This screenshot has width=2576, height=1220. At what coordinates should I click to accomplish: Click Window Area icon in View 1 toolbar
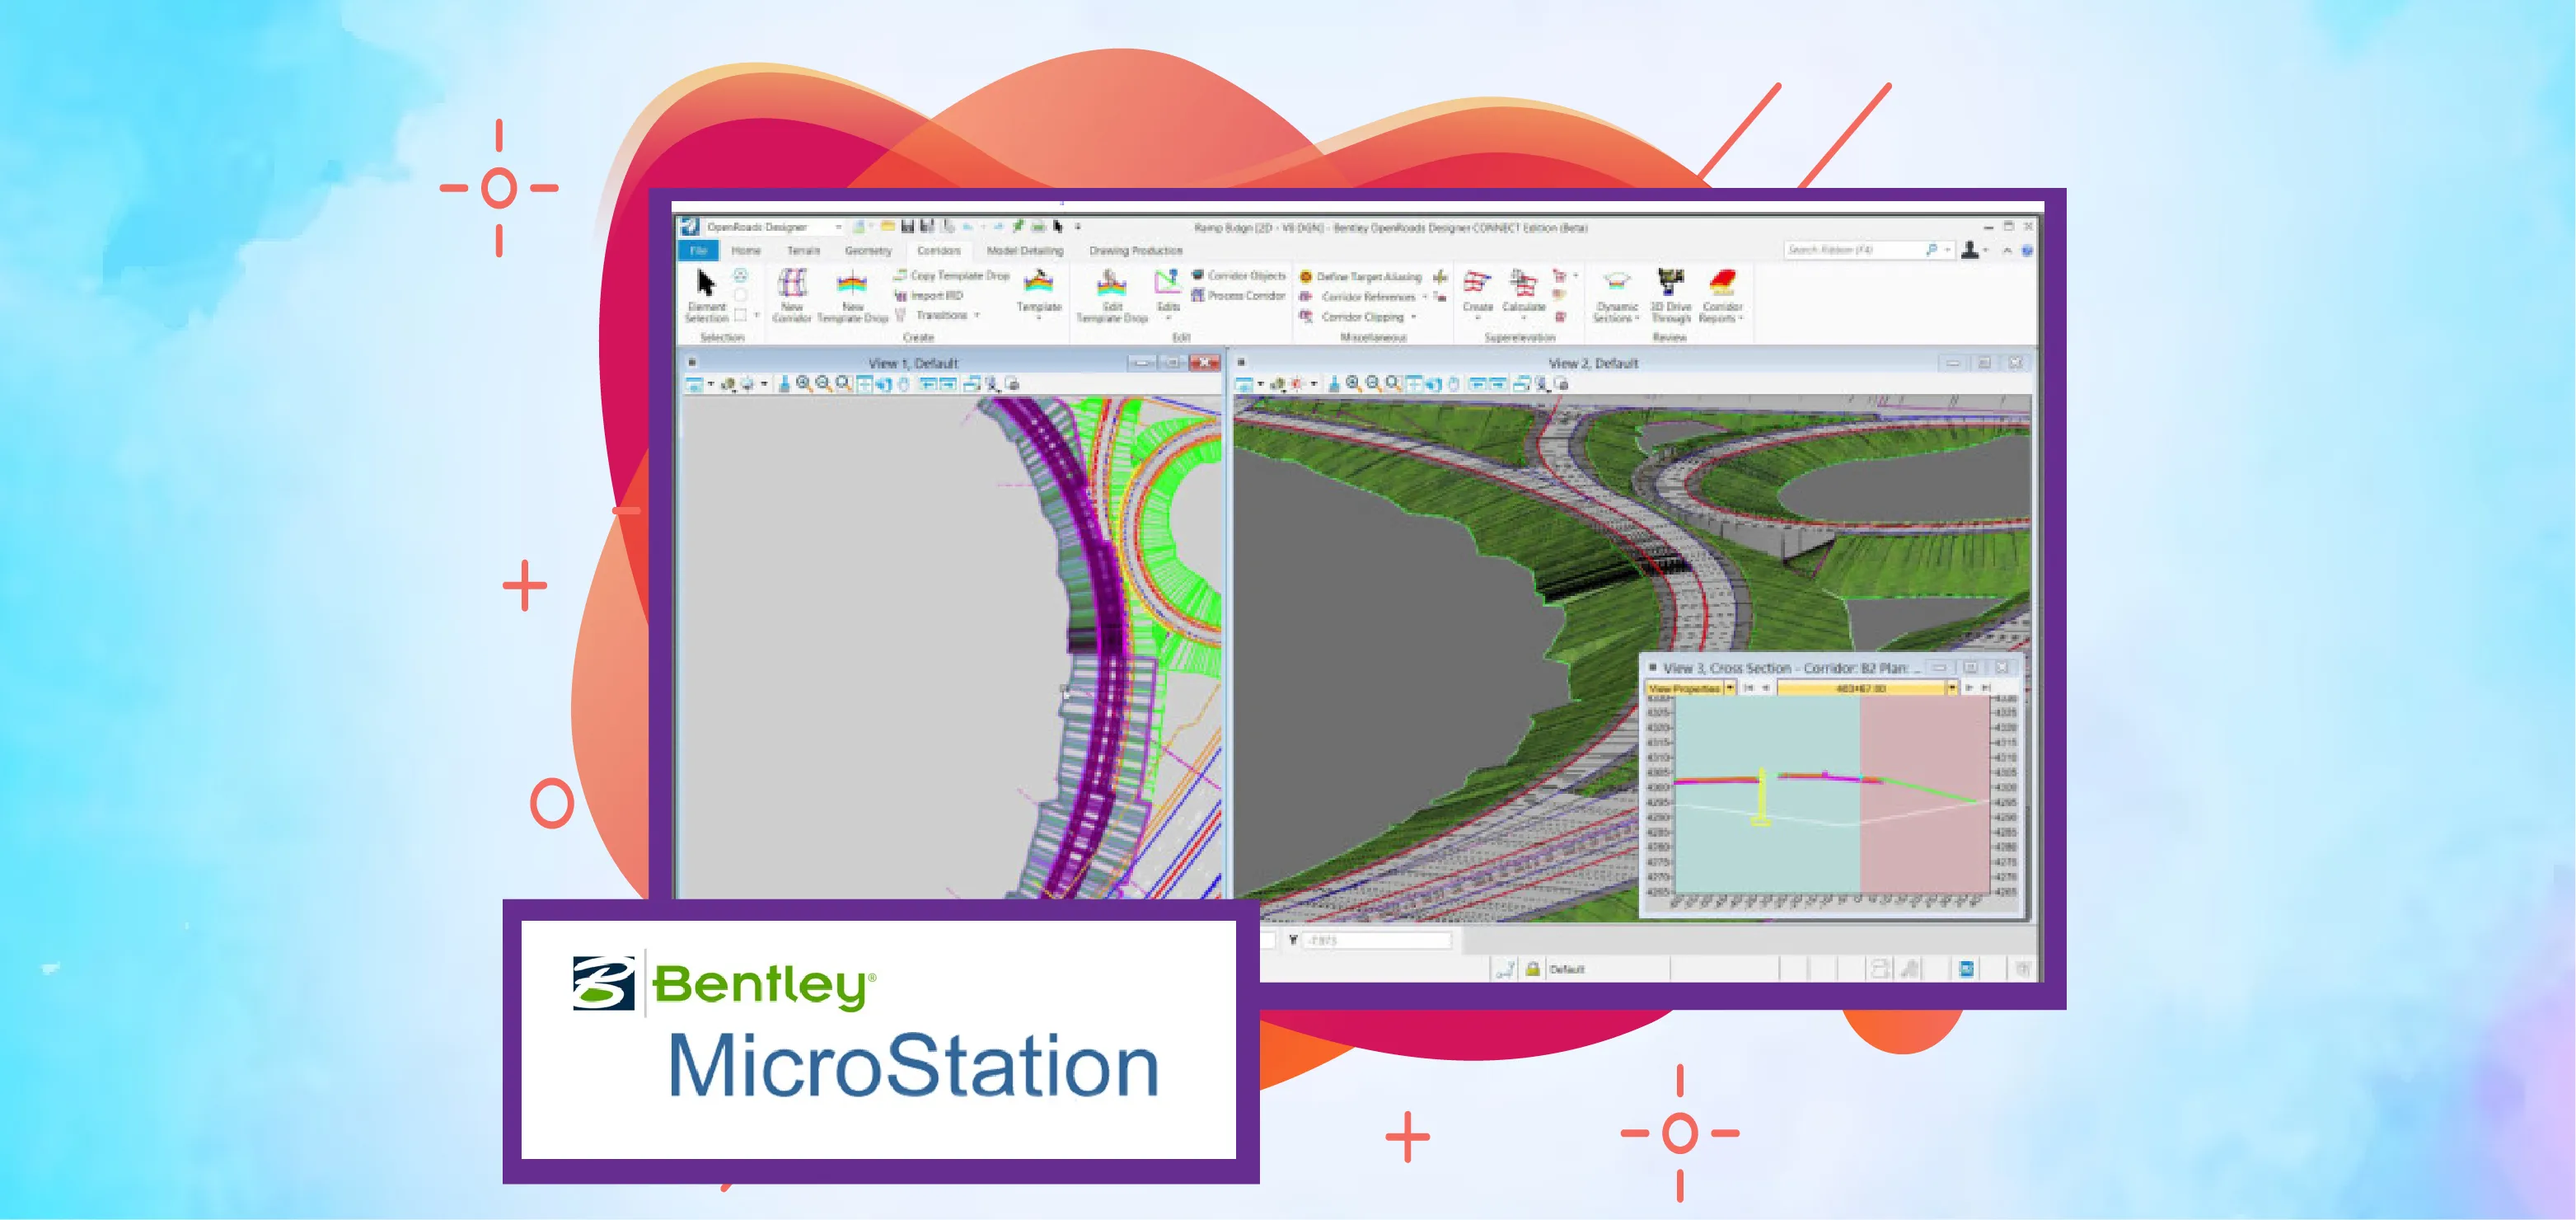point(843,383)
